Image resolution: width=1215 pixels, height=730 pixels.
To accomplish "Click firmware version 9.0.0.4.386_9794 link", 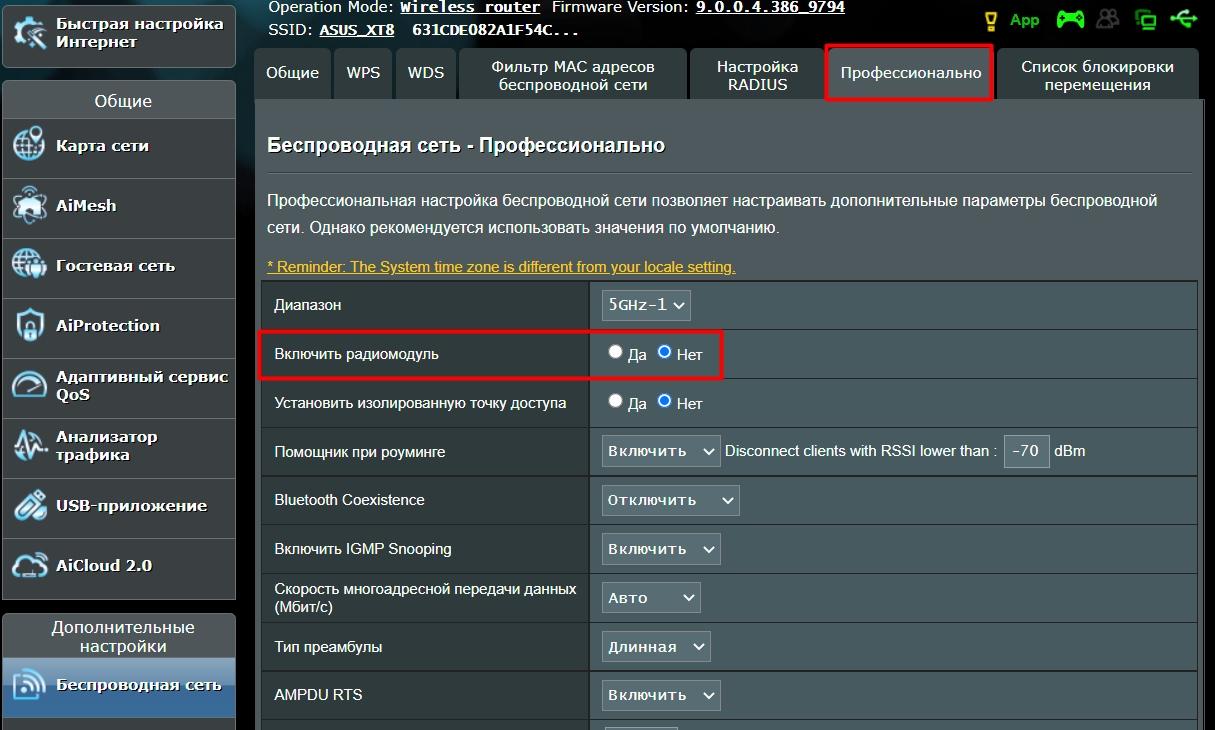I will pyautogui.click(x=770, y=7).
